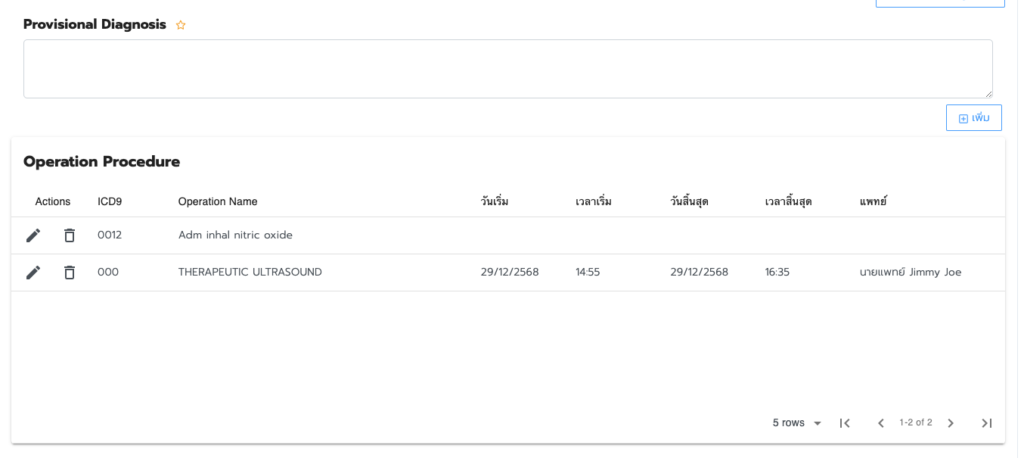This screenshot has width=1024, height=458.
Task: Select the THERAPEUTIC ULTRASOUND operation name
Action: (250, 272)
